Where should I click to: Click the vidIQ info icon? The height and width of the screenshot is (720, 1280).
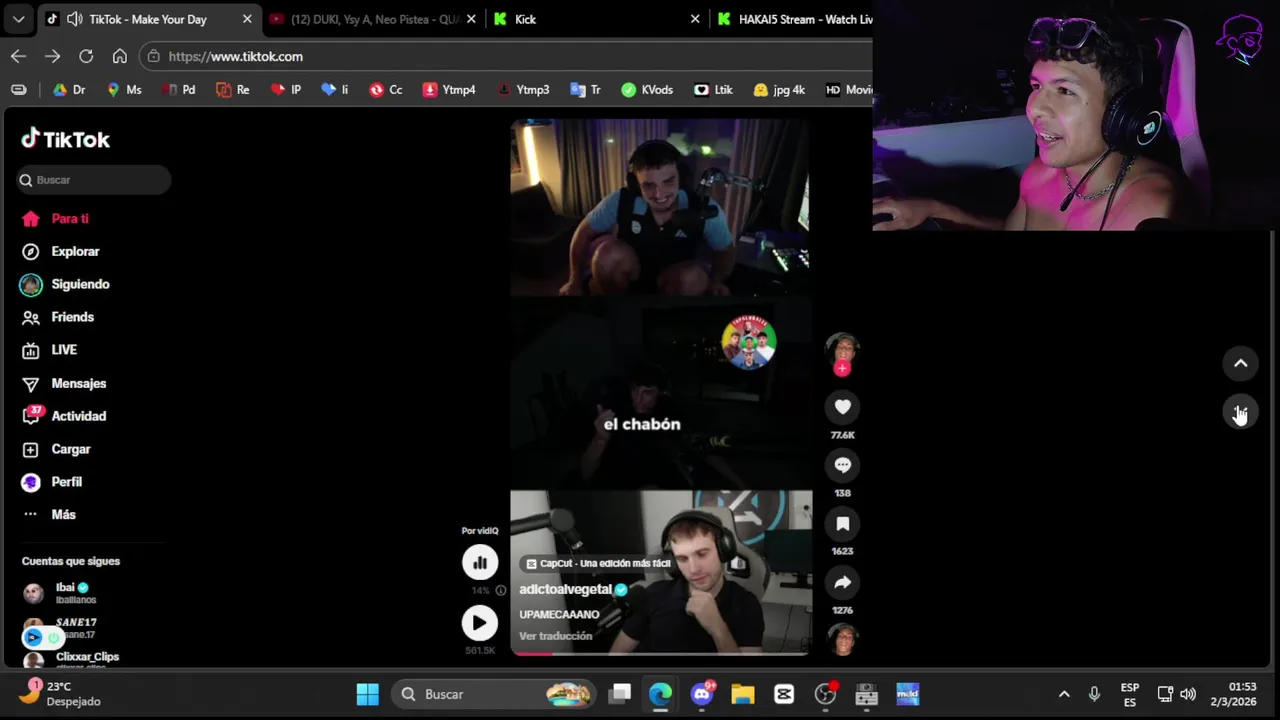pyautogui.click(x=501, y=590)
